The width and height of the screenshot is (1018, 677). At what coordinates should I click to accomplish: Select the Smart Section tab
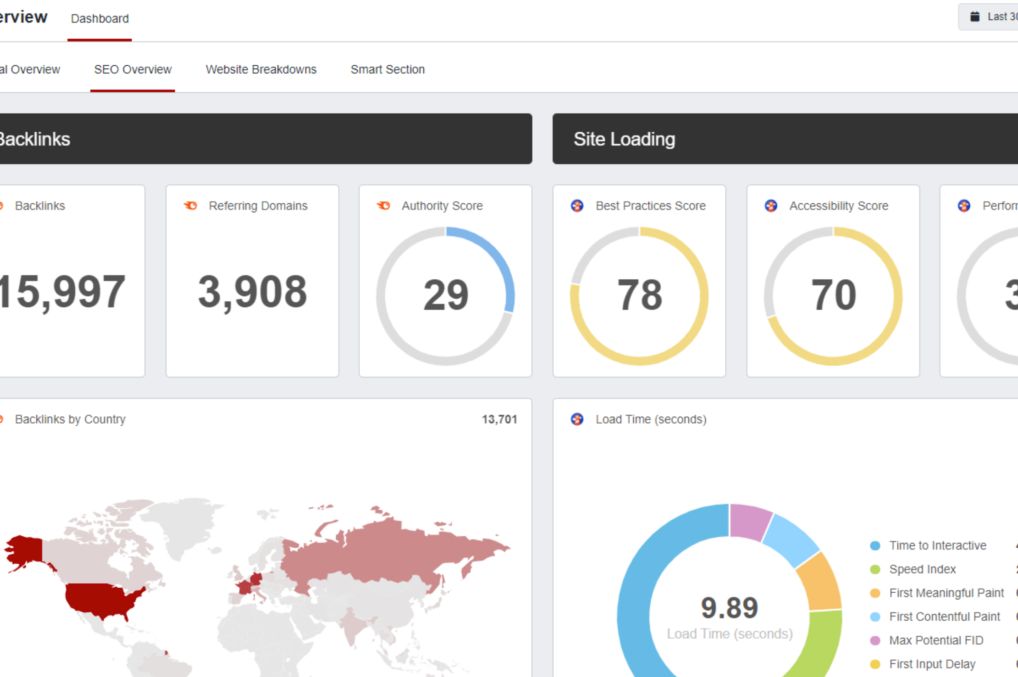tap(388, 69)
